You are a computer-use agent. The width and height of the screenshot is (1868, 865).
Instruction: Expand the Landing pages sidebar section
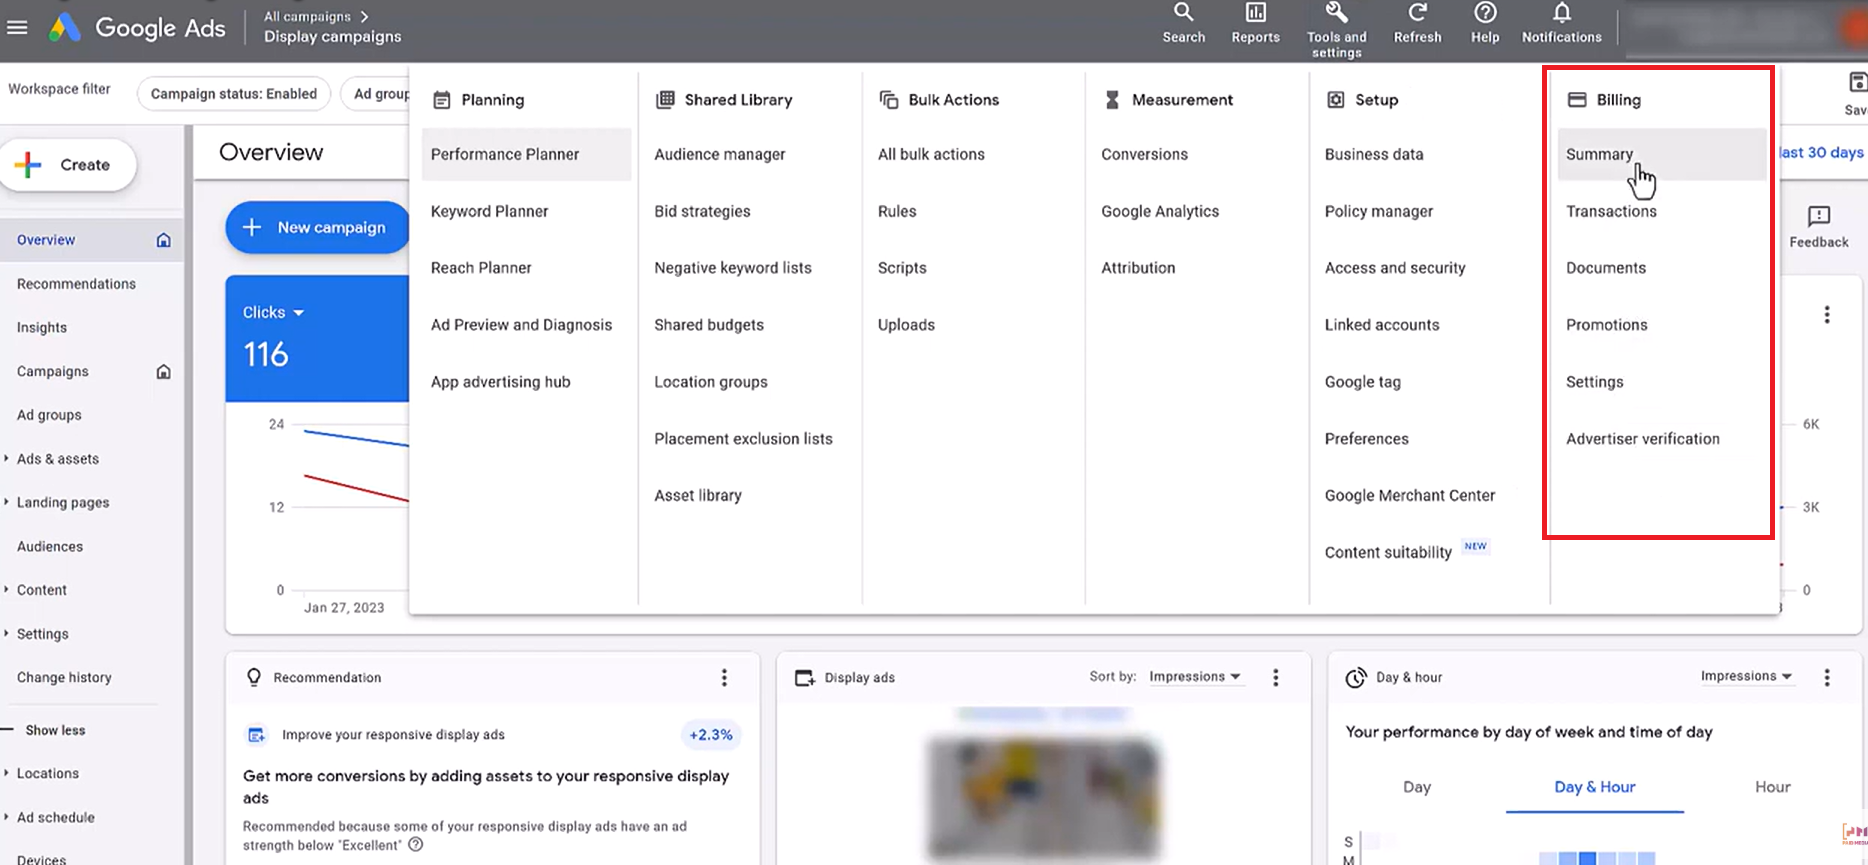pos(7,502)
